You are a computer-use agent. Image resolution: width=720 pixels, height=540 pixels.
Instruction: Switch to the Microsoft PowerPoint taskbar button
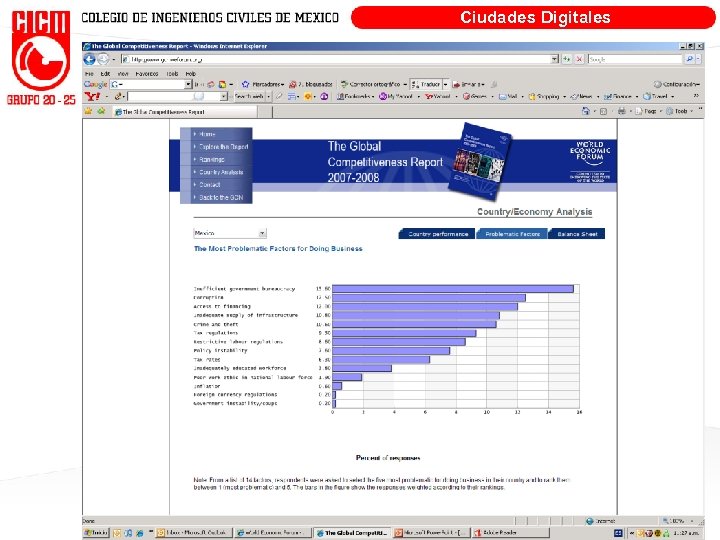click(x=431, y=533)
